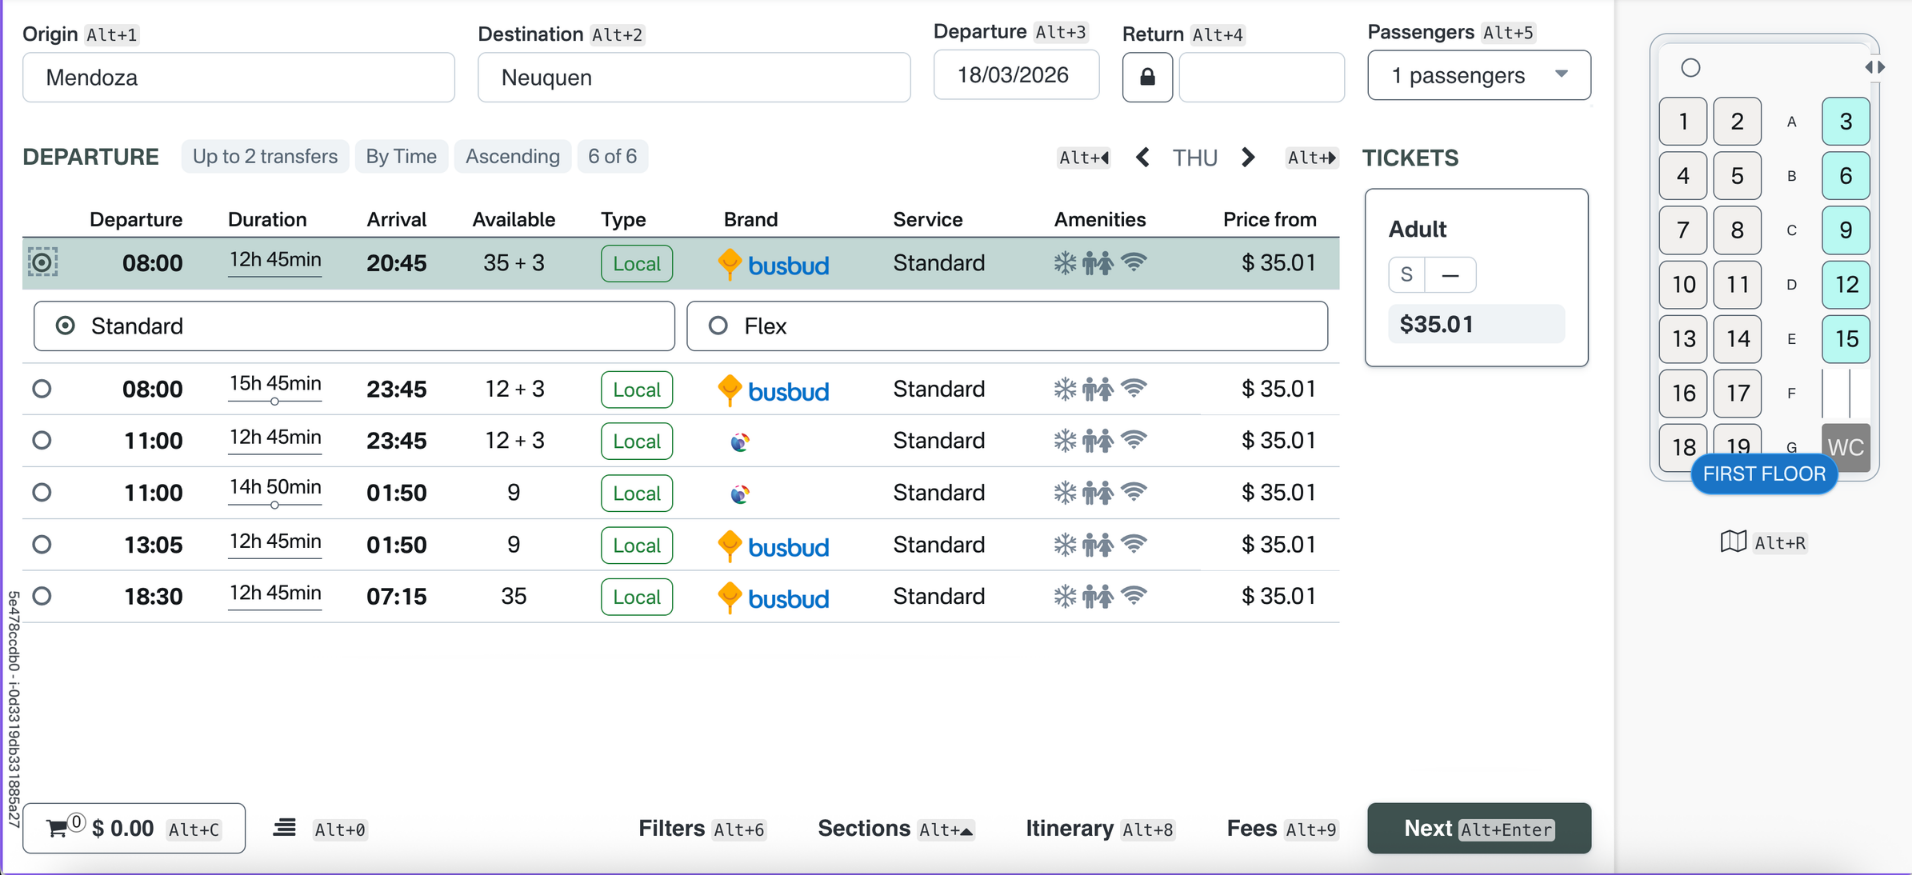Viewport: 1913px width, 875px height.
Task: Click the Destination field with Neuquen
Action: 693,78
